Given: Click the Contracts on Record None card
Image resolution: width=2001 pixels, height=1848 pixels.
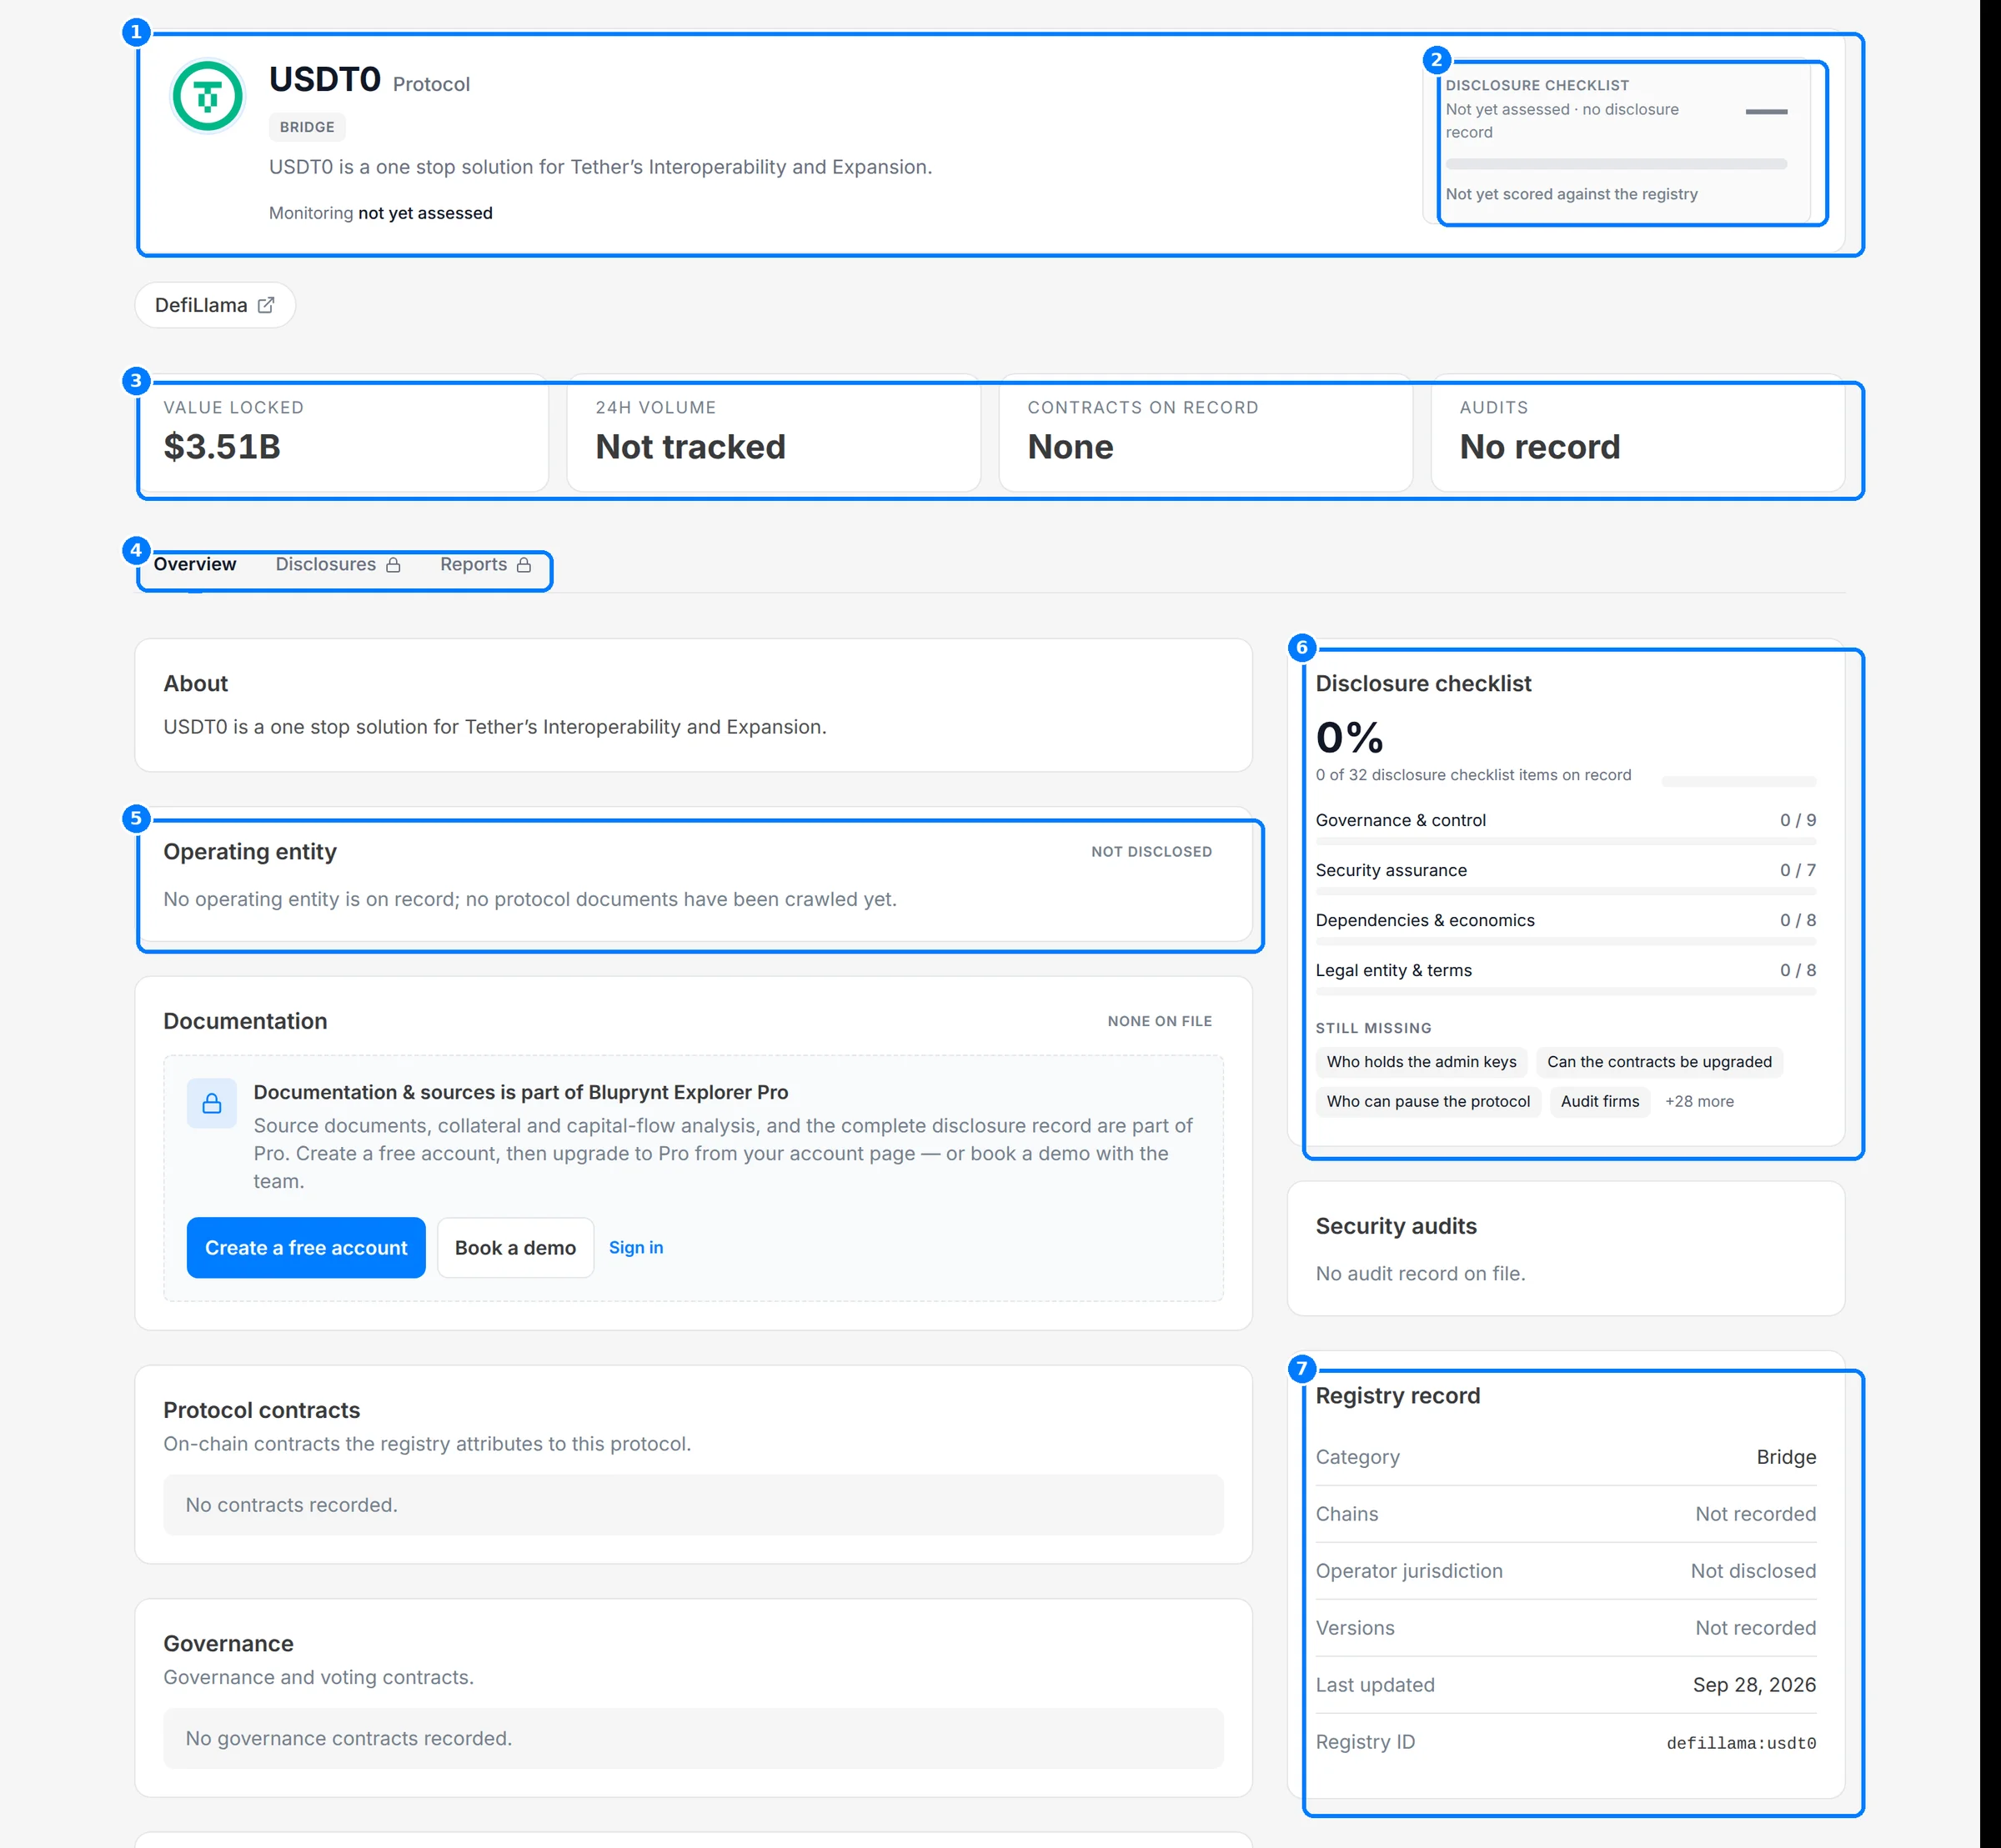Looking at the screenshot, I should coord(1206,433).
